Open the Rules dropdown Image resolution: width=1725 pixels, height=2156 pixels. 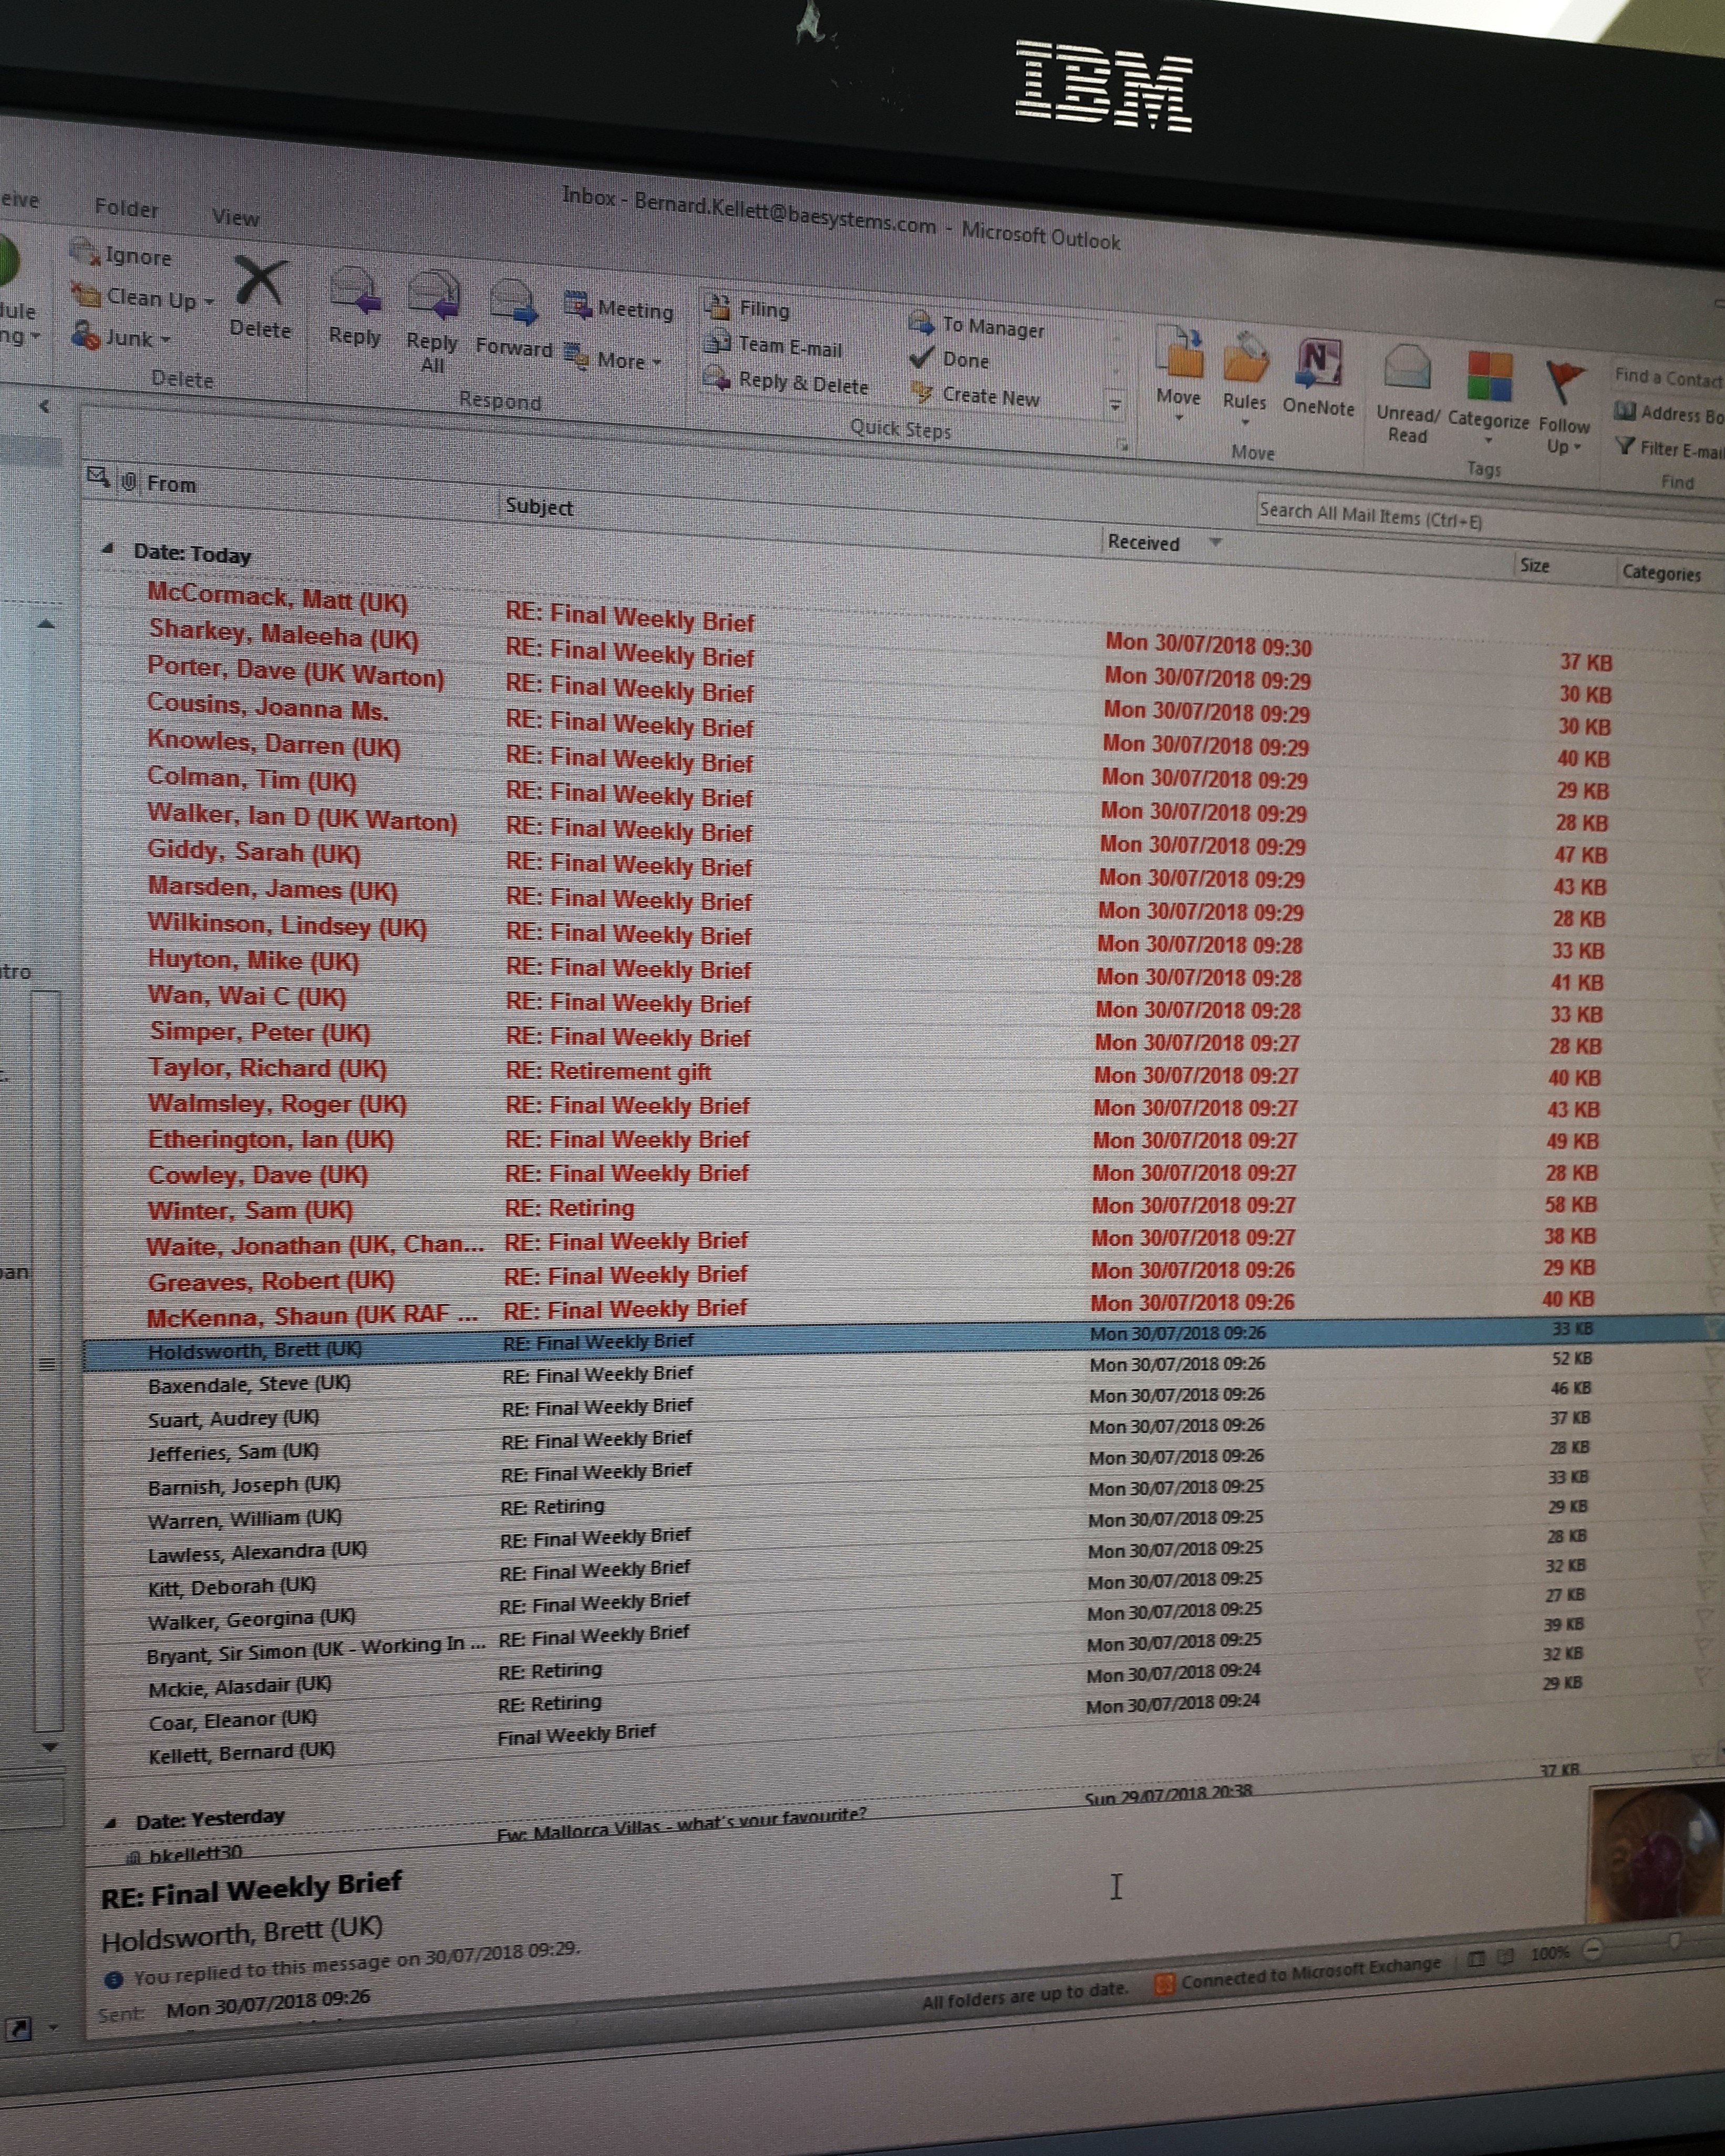coord(1245,380)
